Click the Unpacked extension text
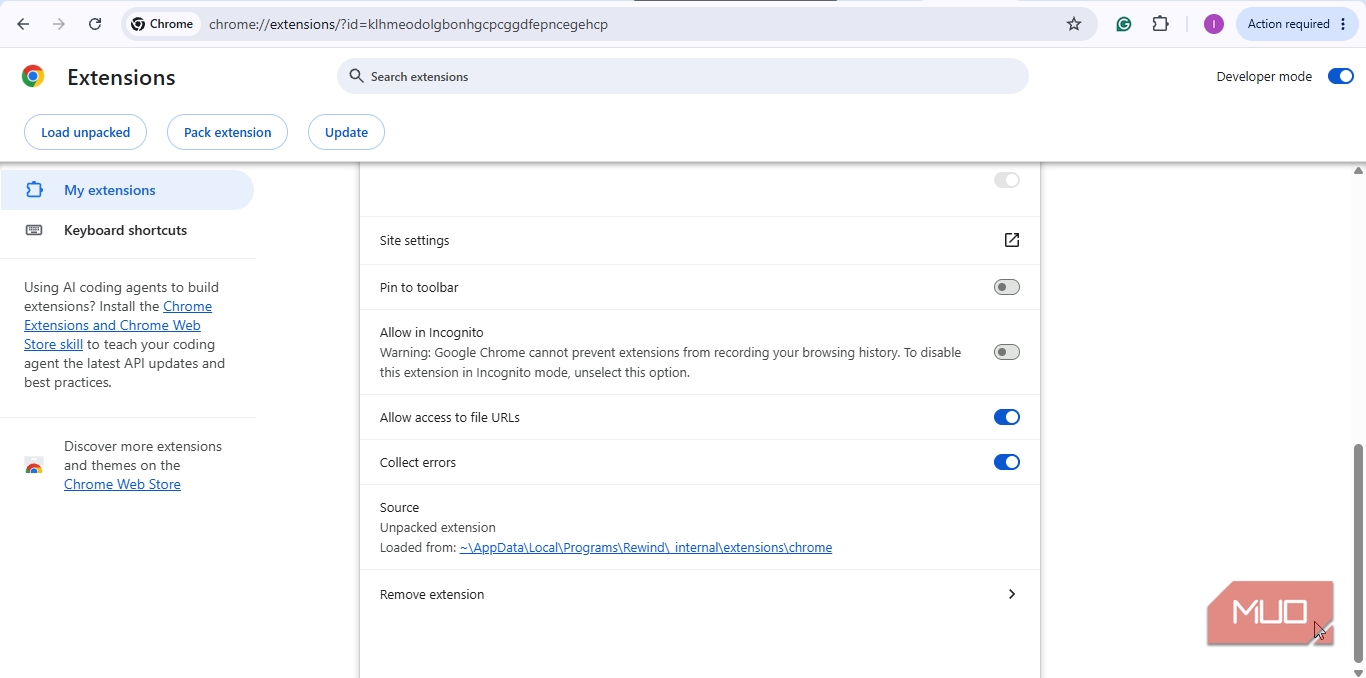The width and height of the screenshot is (1366, 678). [438, 528]
